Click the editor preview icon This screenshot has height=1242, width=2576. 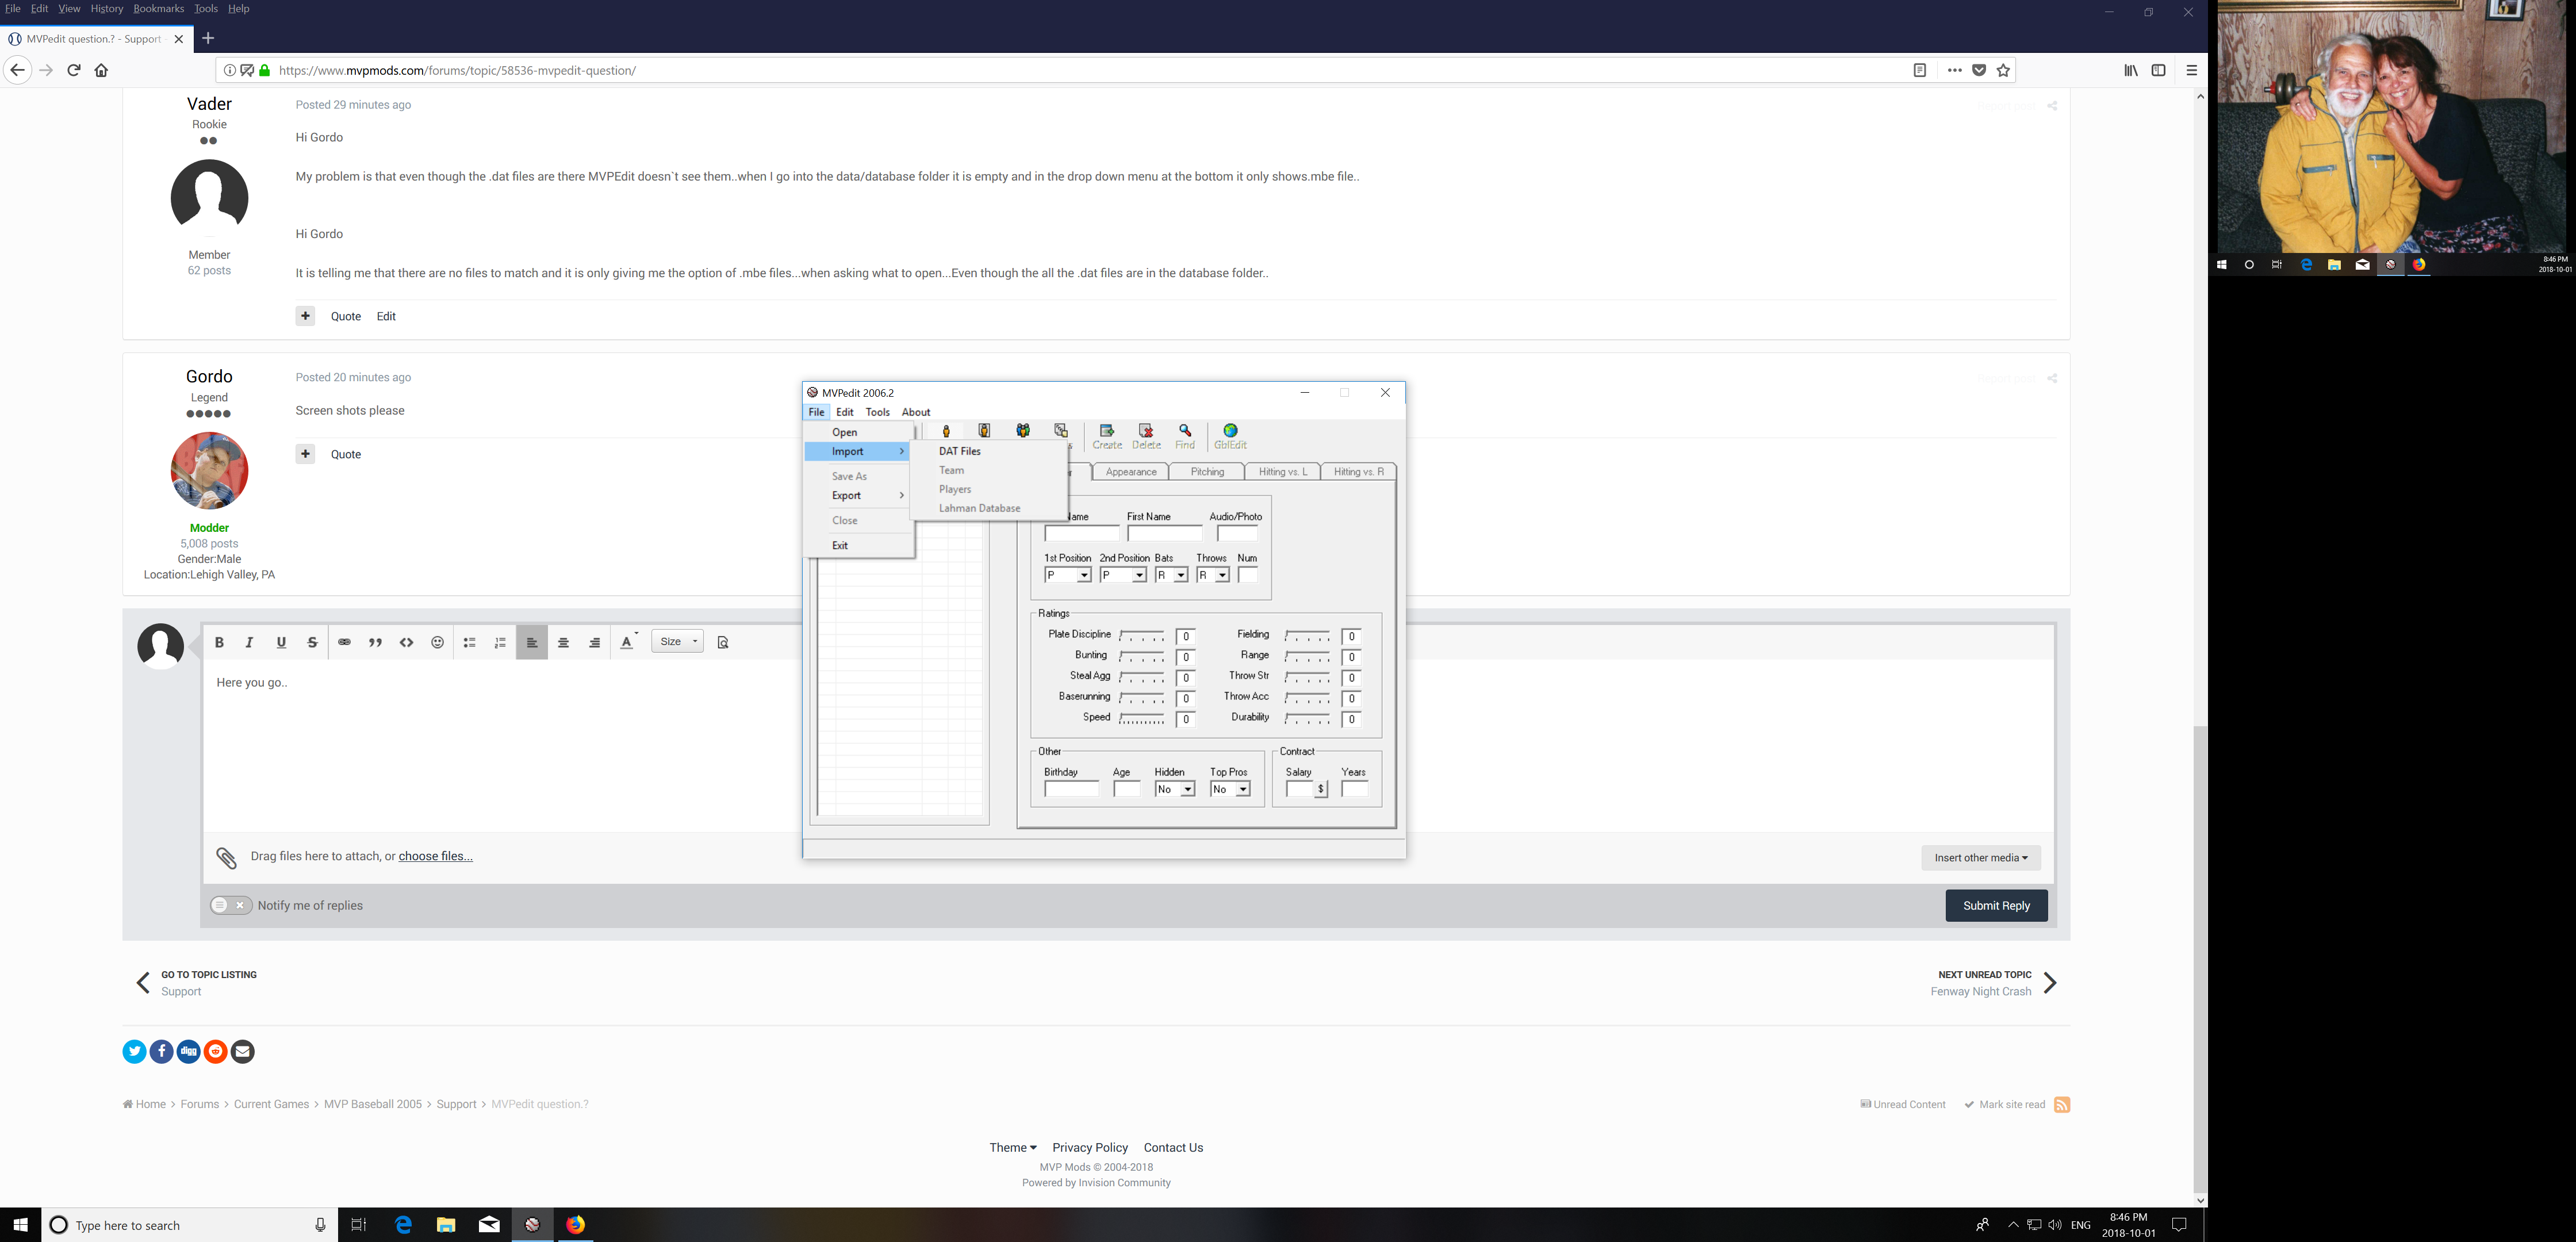tap(723, 642)
